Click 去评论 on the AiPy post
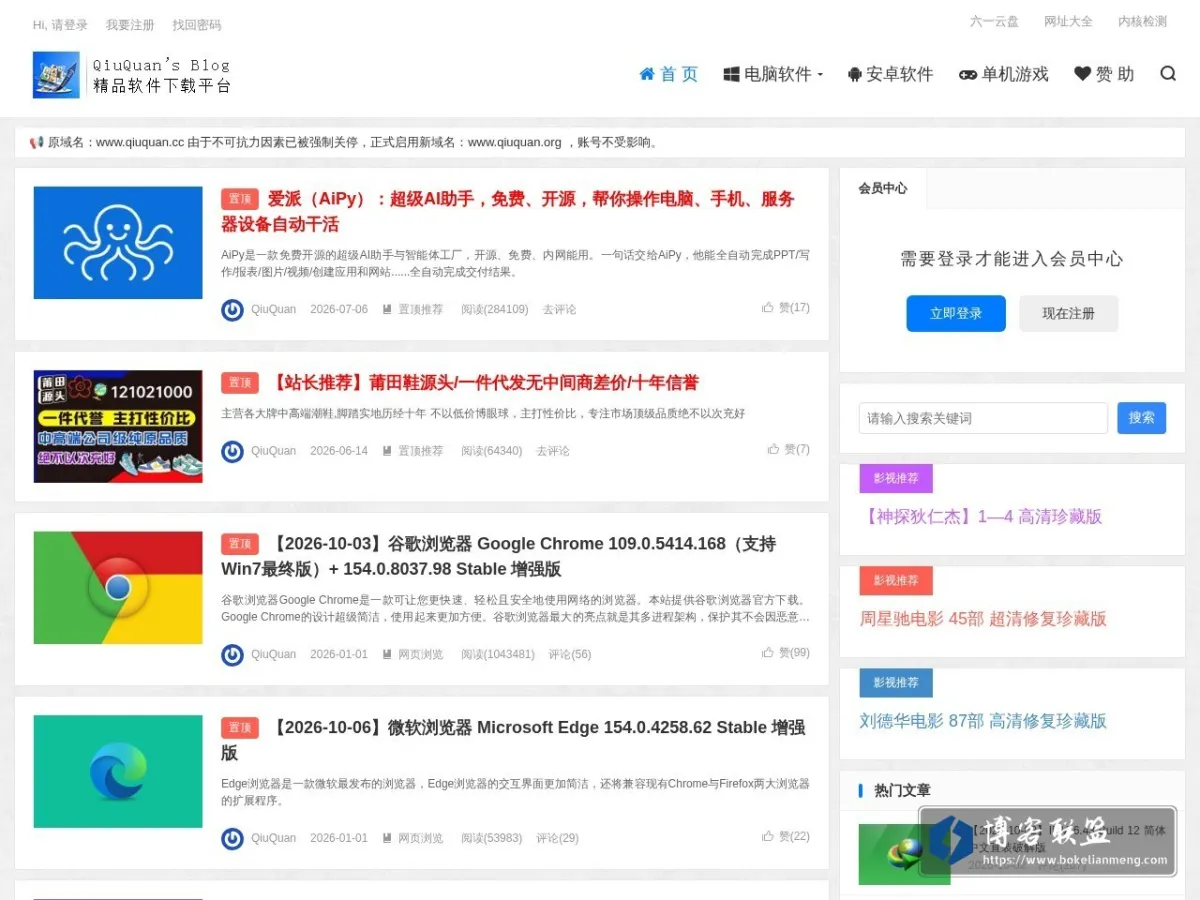 tap(559, 310)
